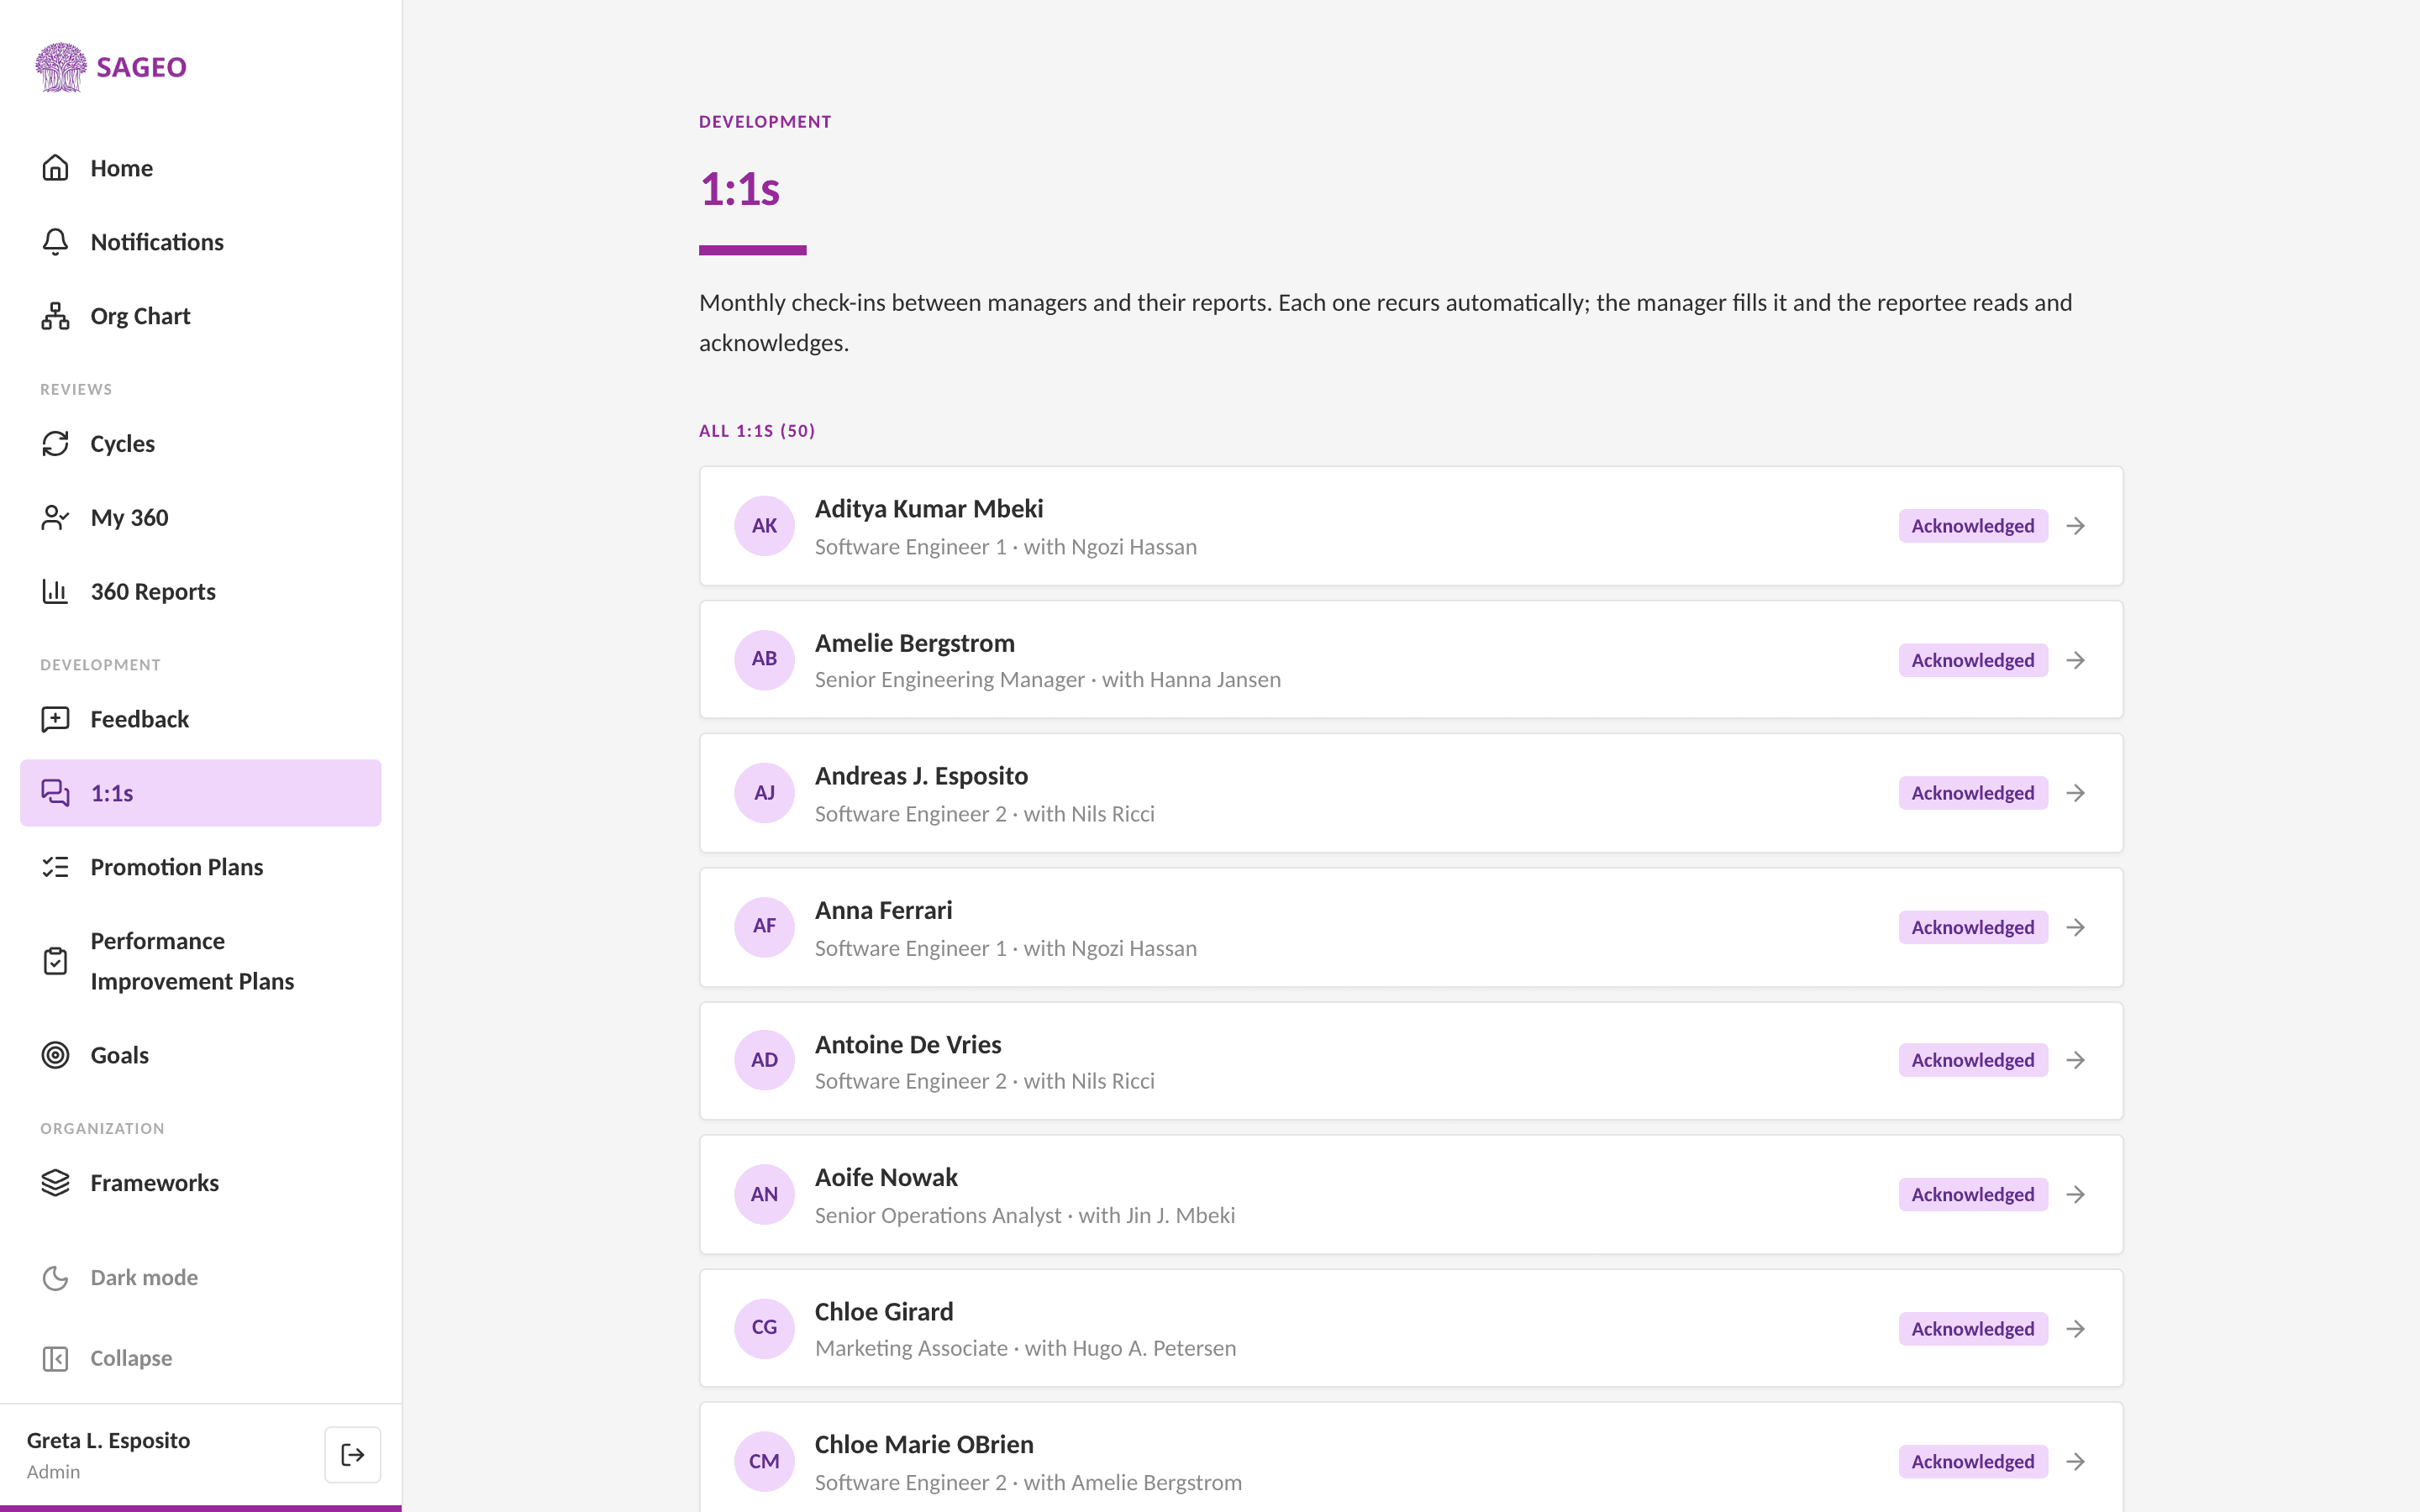
Task: Click Acknowledged badge for Andreas J. Esposito
Action: (x=1972, y=793)
